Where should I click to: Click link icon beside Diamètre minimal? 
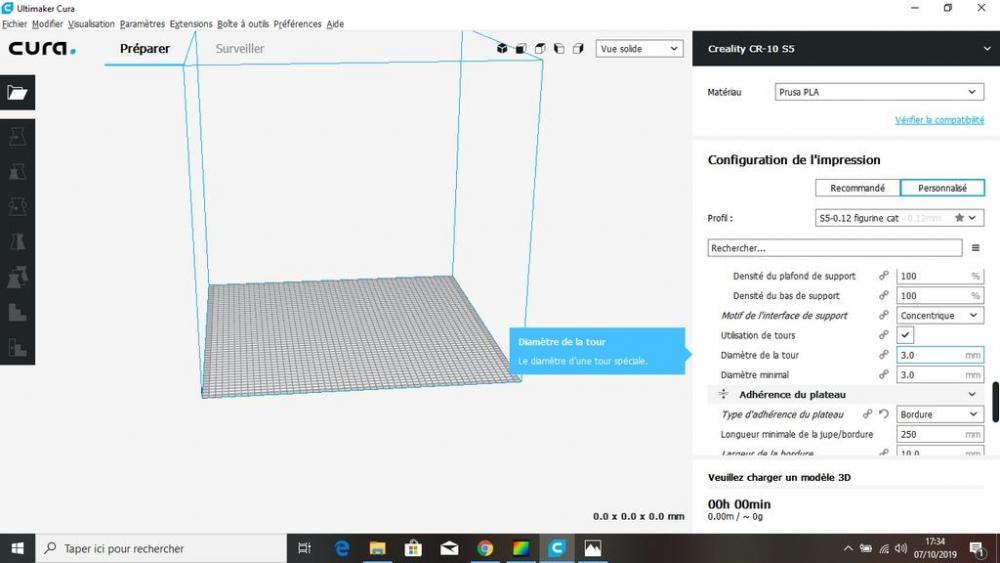pyautogui.click(x=883, y=375)
